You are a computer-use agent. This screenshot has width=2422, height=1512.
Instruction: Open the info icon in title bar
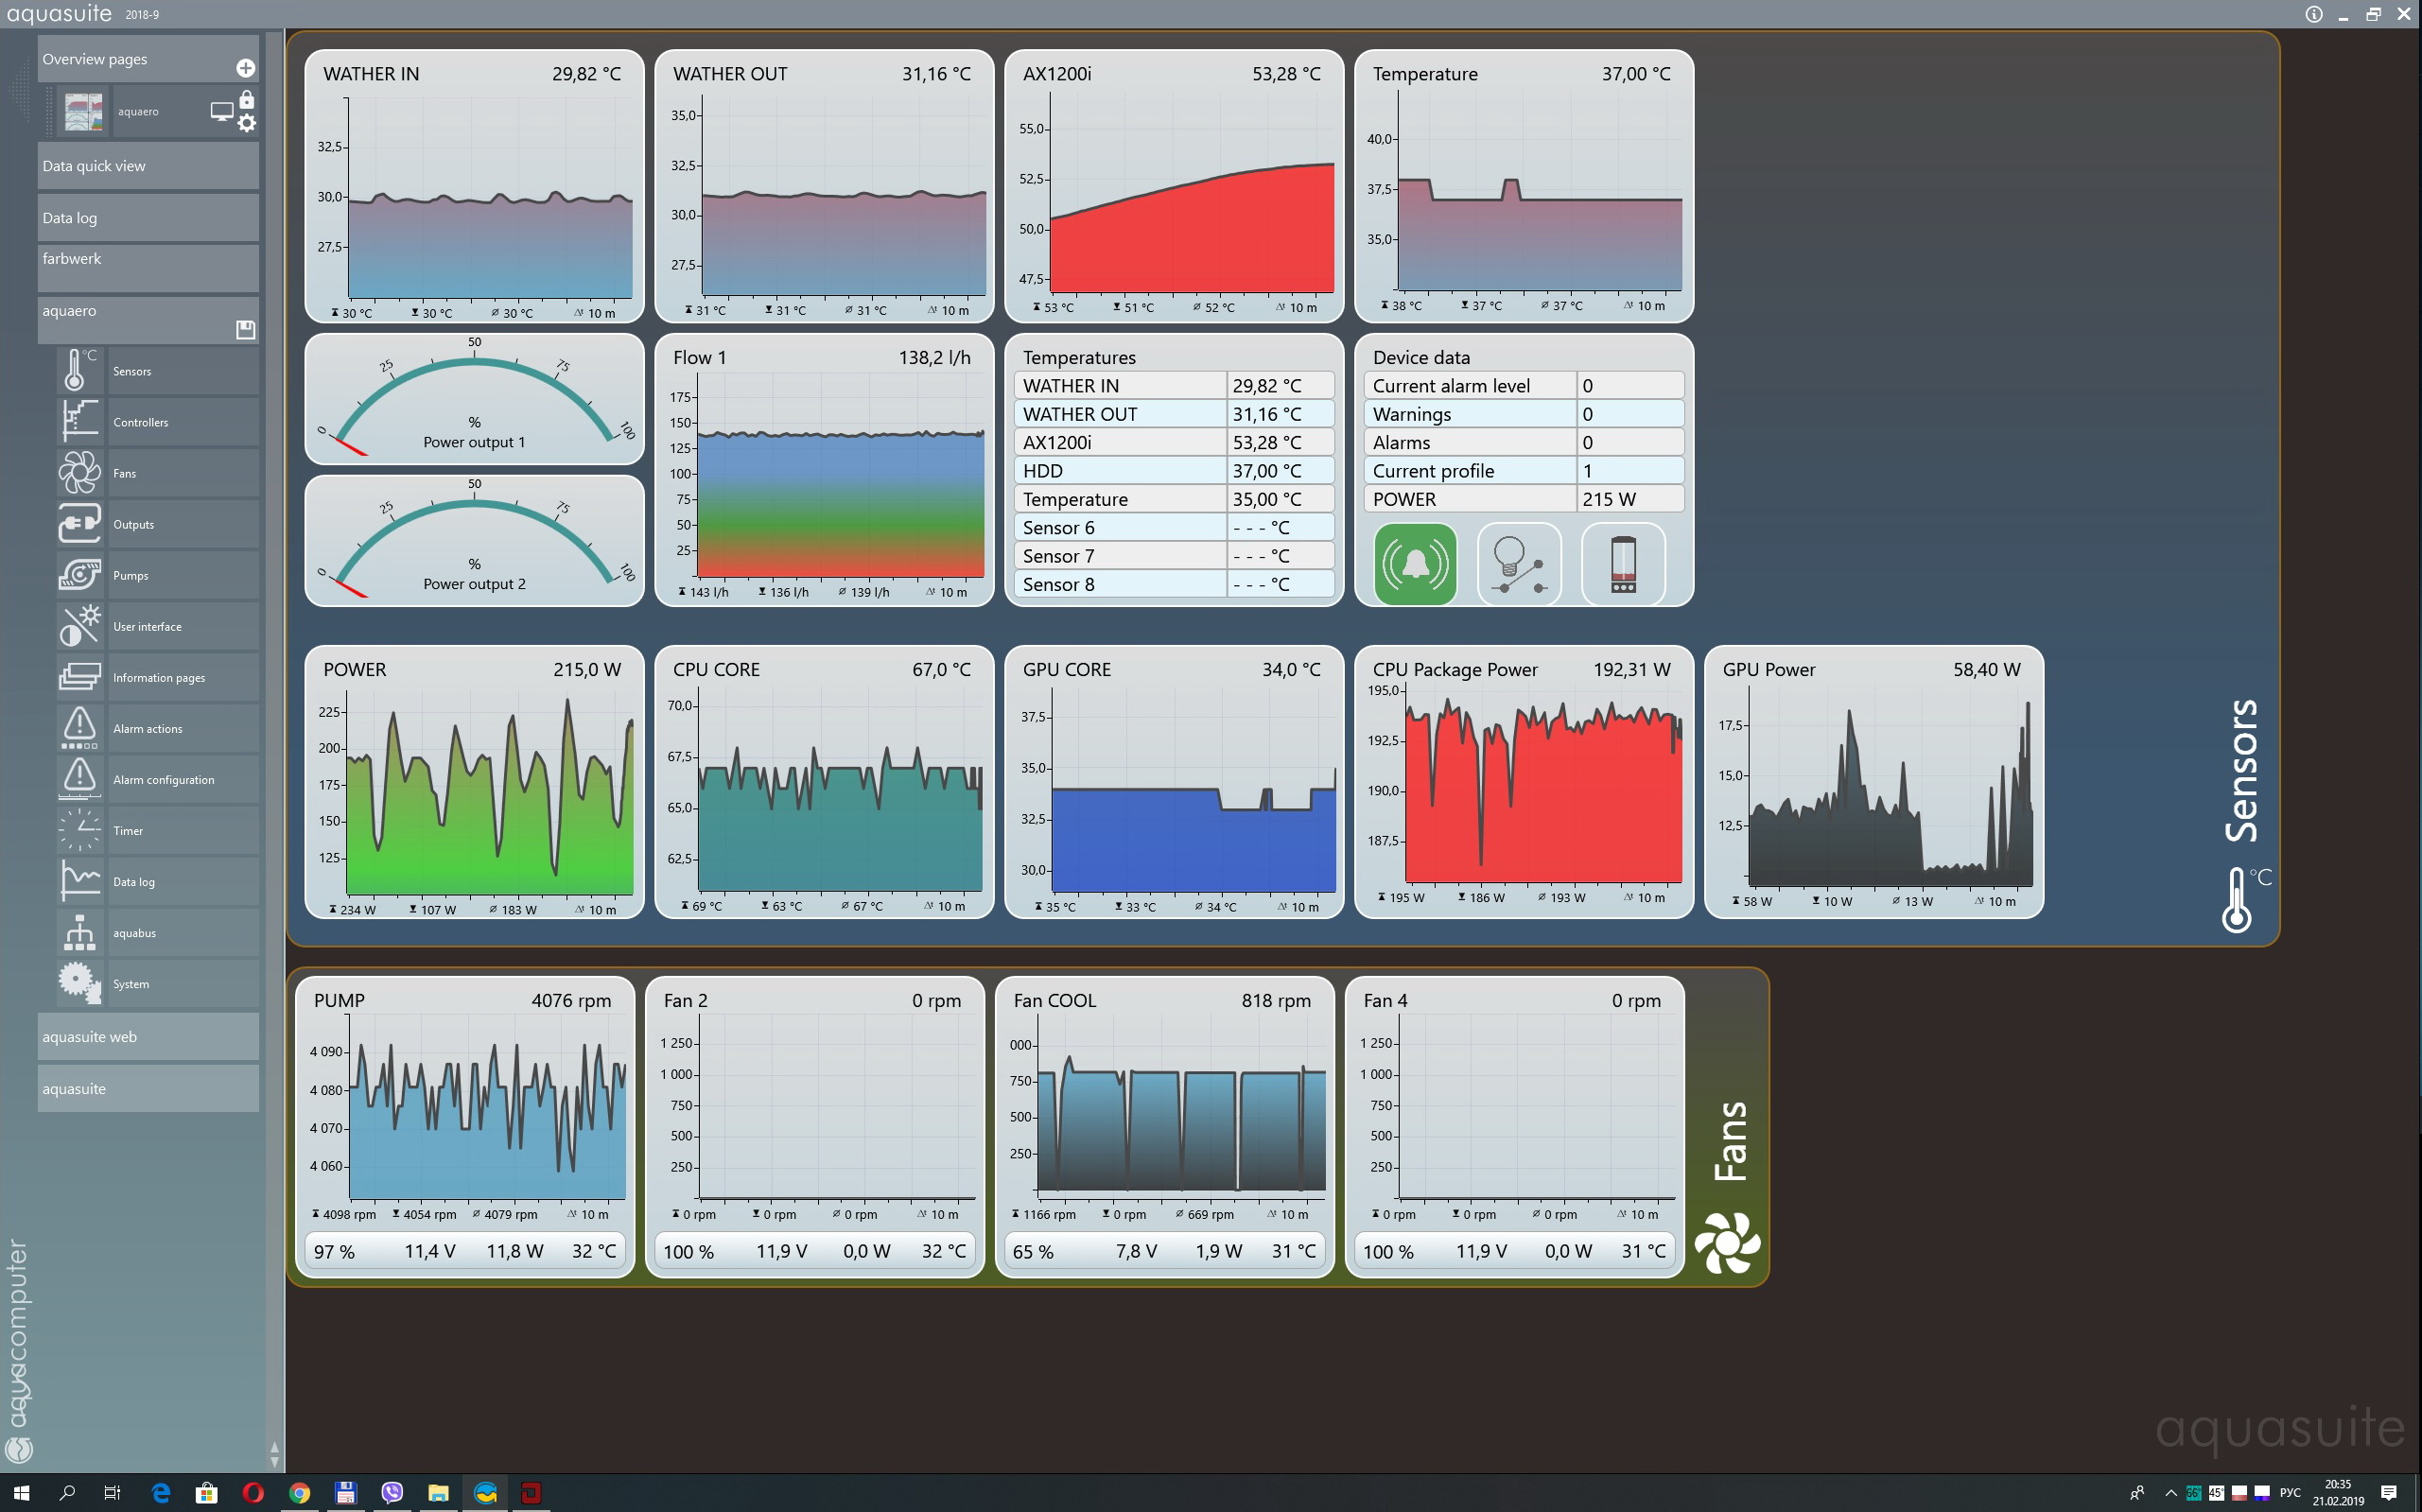(x=2313, y=14)
